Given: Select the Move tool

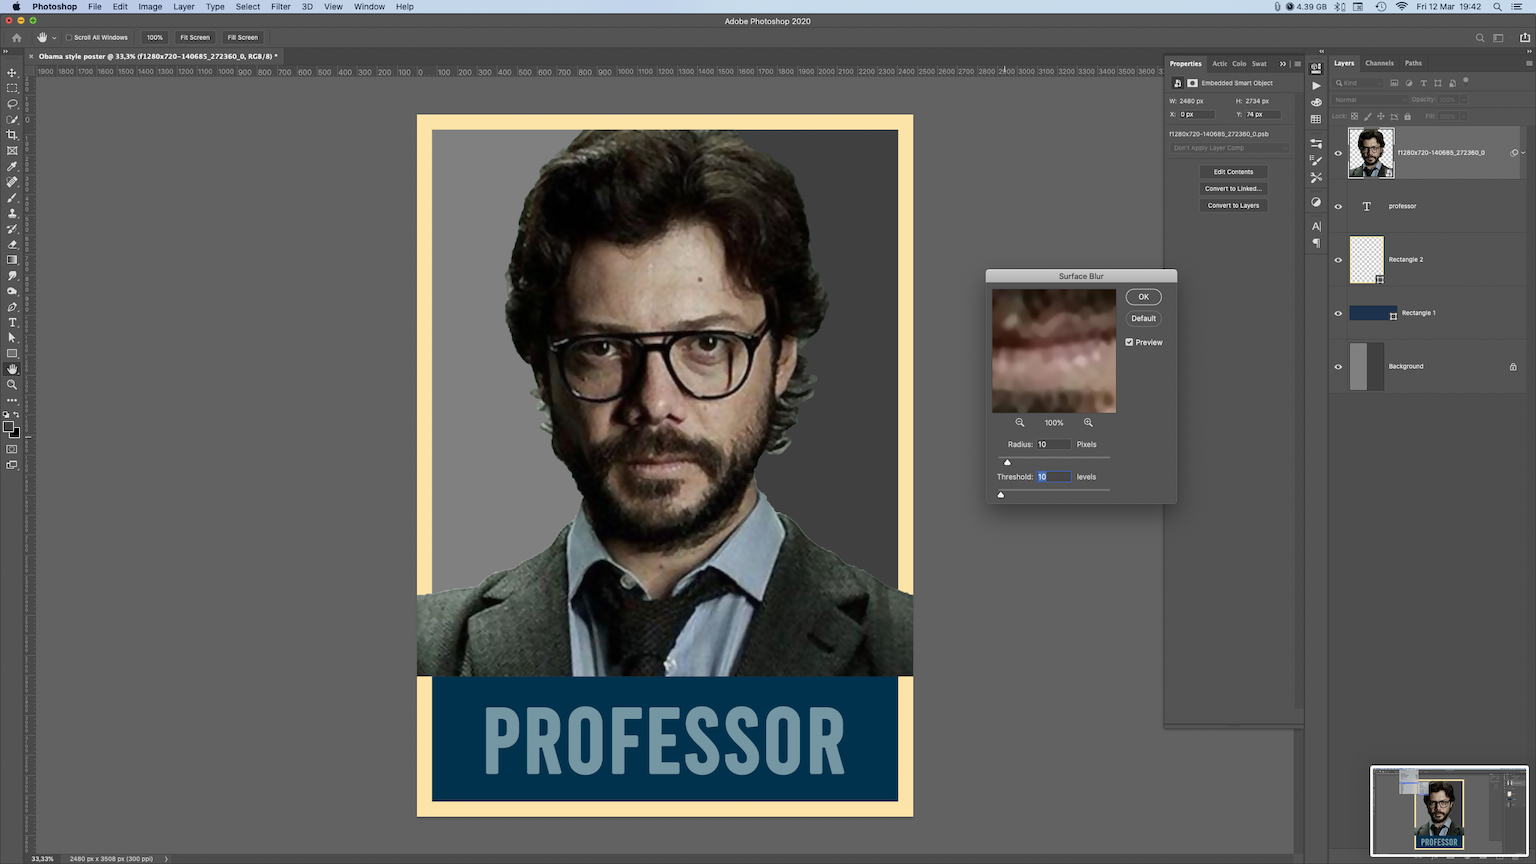Looking at the screenshot, I should coord(12,73).
